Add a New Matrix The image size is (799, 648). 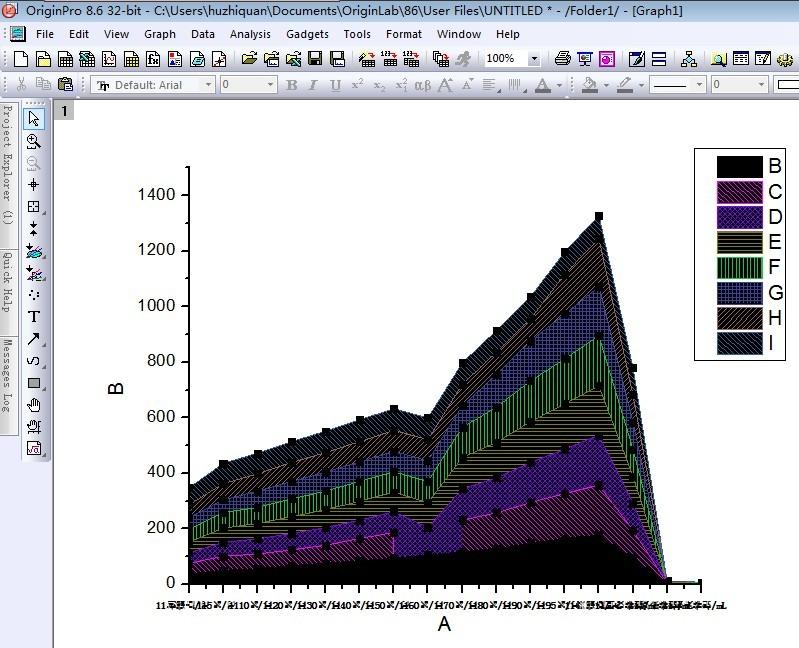tap(131, 59)
